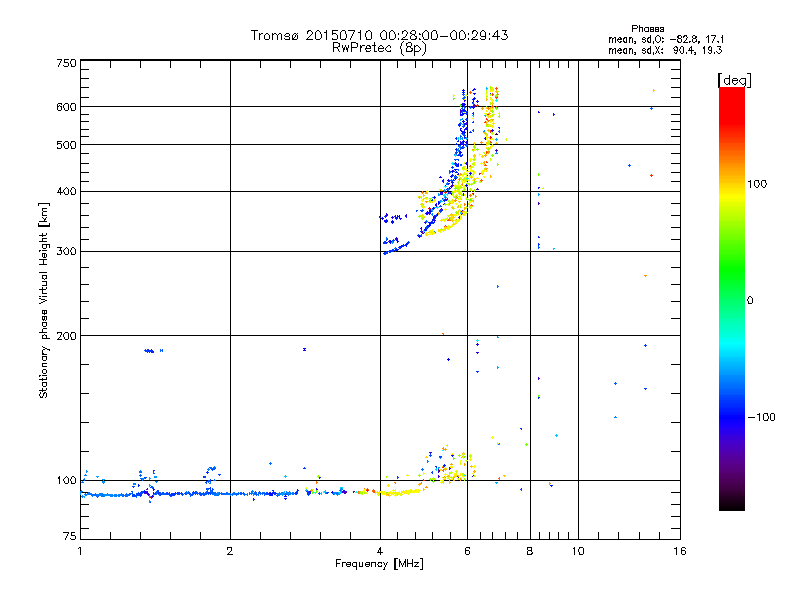800x600 pixels.
Task: Click the '300' y-axis tick label
Action: coord(66,252)
